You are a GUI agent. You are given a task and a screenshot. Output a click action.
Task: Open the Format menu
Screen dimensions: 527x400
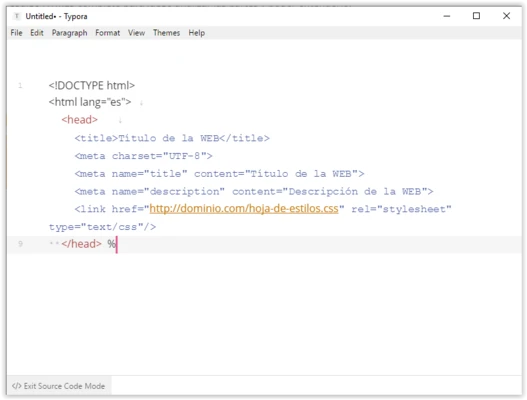107,33
